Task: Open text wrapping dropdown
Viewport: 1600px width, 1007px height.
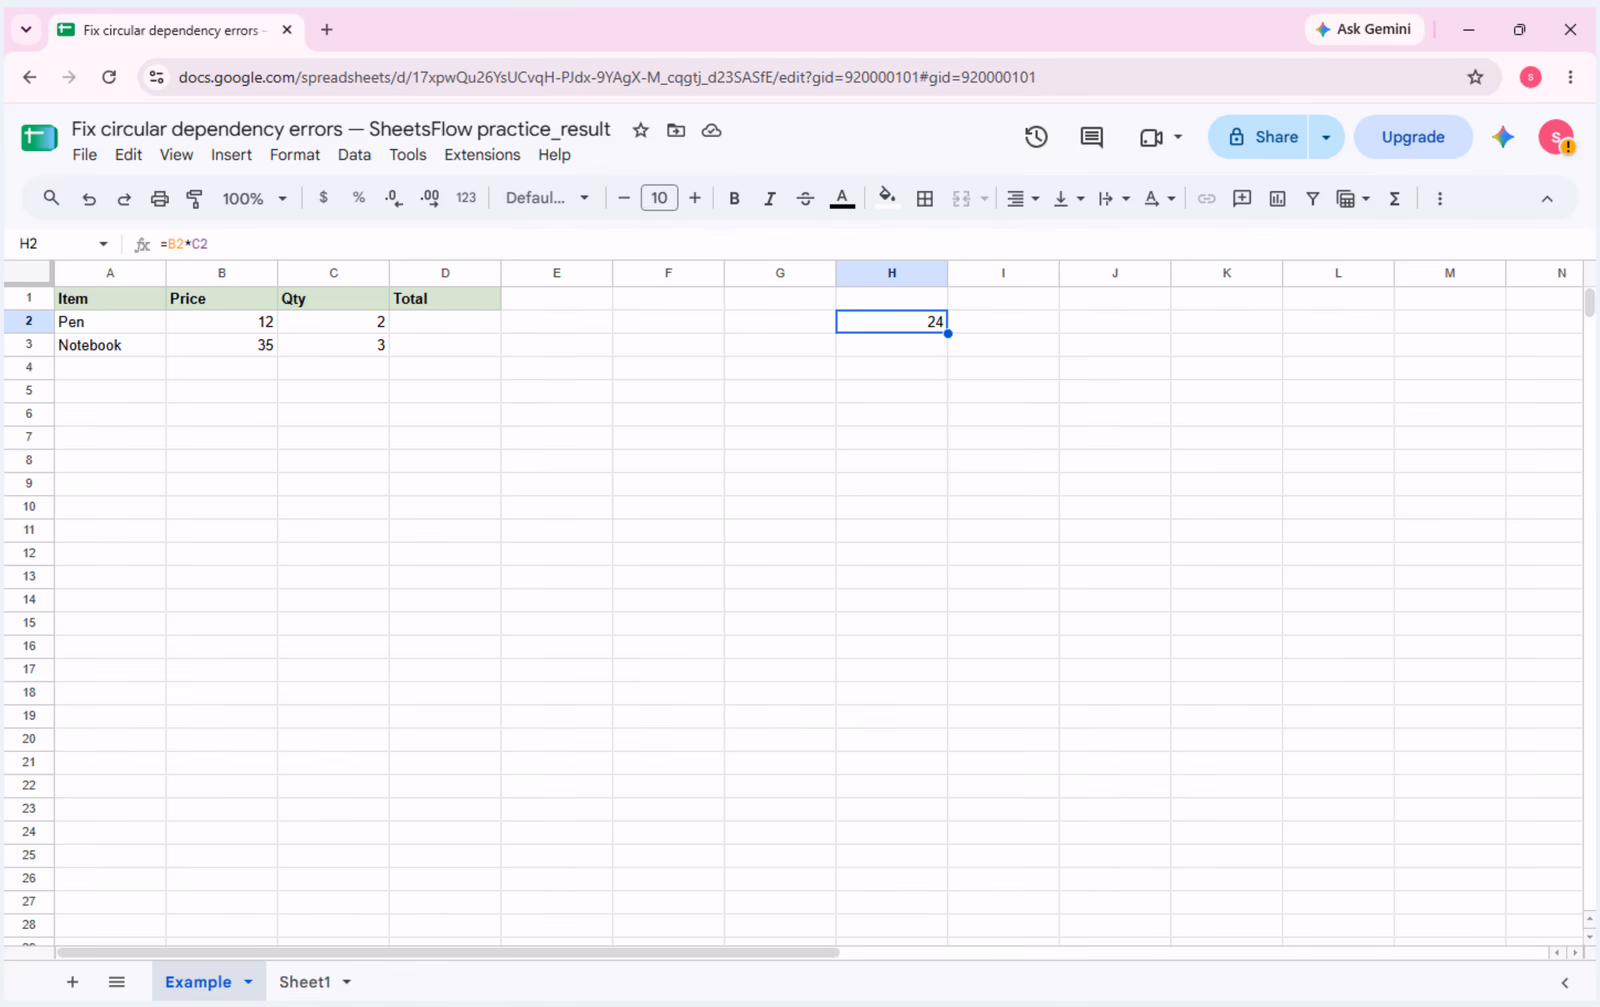Action: point(1113,198)
